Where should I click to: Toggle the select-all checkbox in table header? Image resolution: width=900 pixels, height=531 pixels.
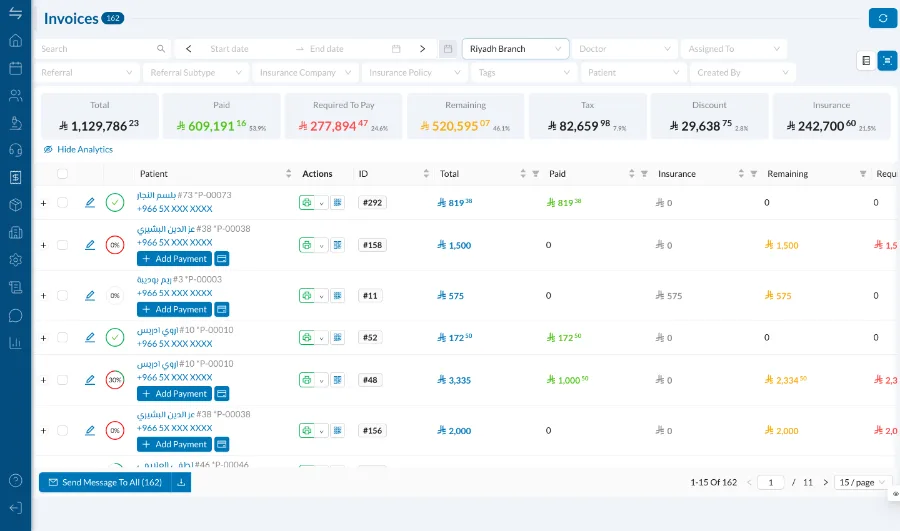pyautogui.click(x=63, y=174)
